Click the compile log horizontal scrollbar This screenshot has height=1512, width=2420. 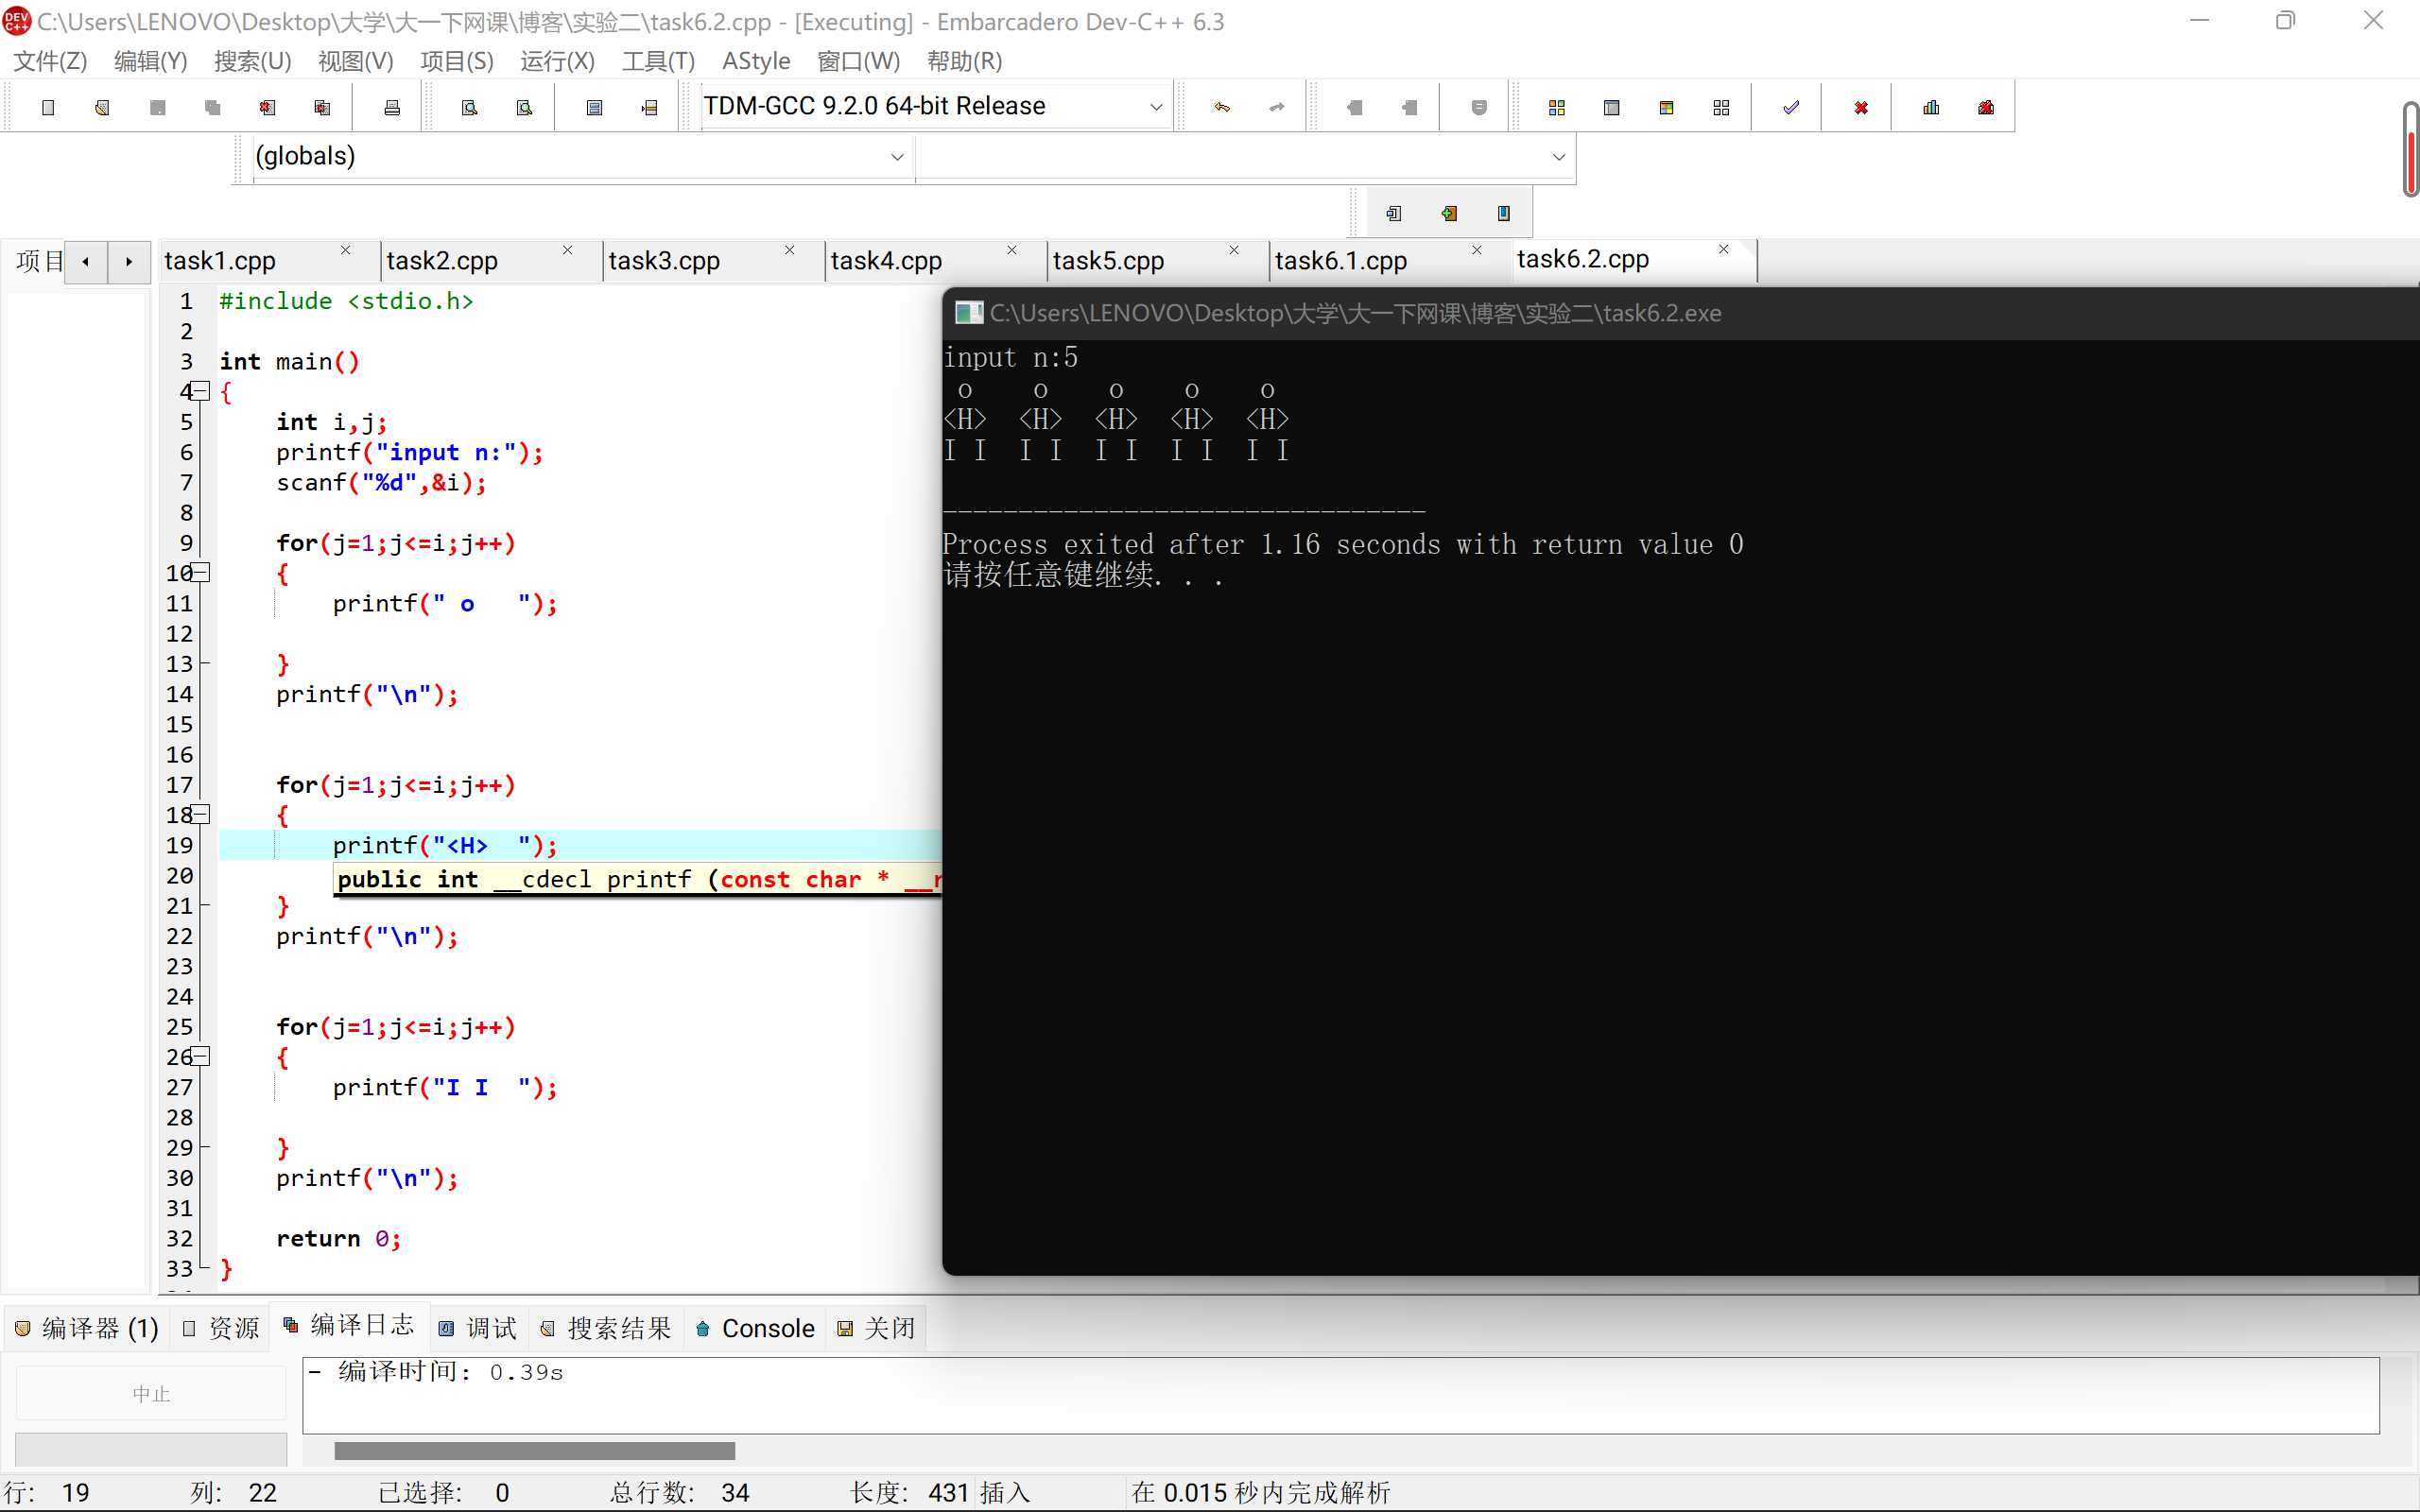pos(534,1450)
